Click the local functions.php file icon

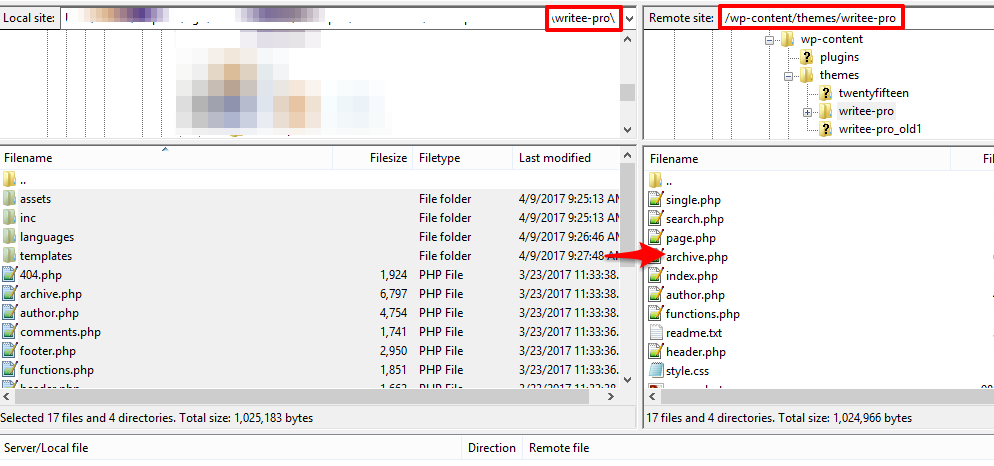coord(9,370)
